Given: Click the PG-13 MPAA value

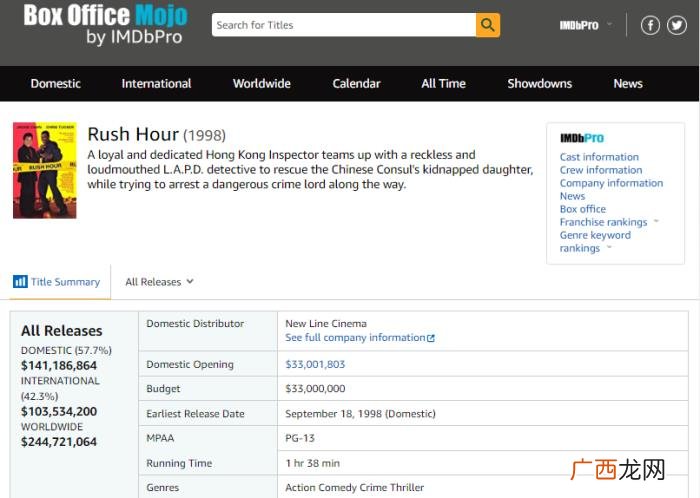Looking at the screenshot, I should [300, 438].
